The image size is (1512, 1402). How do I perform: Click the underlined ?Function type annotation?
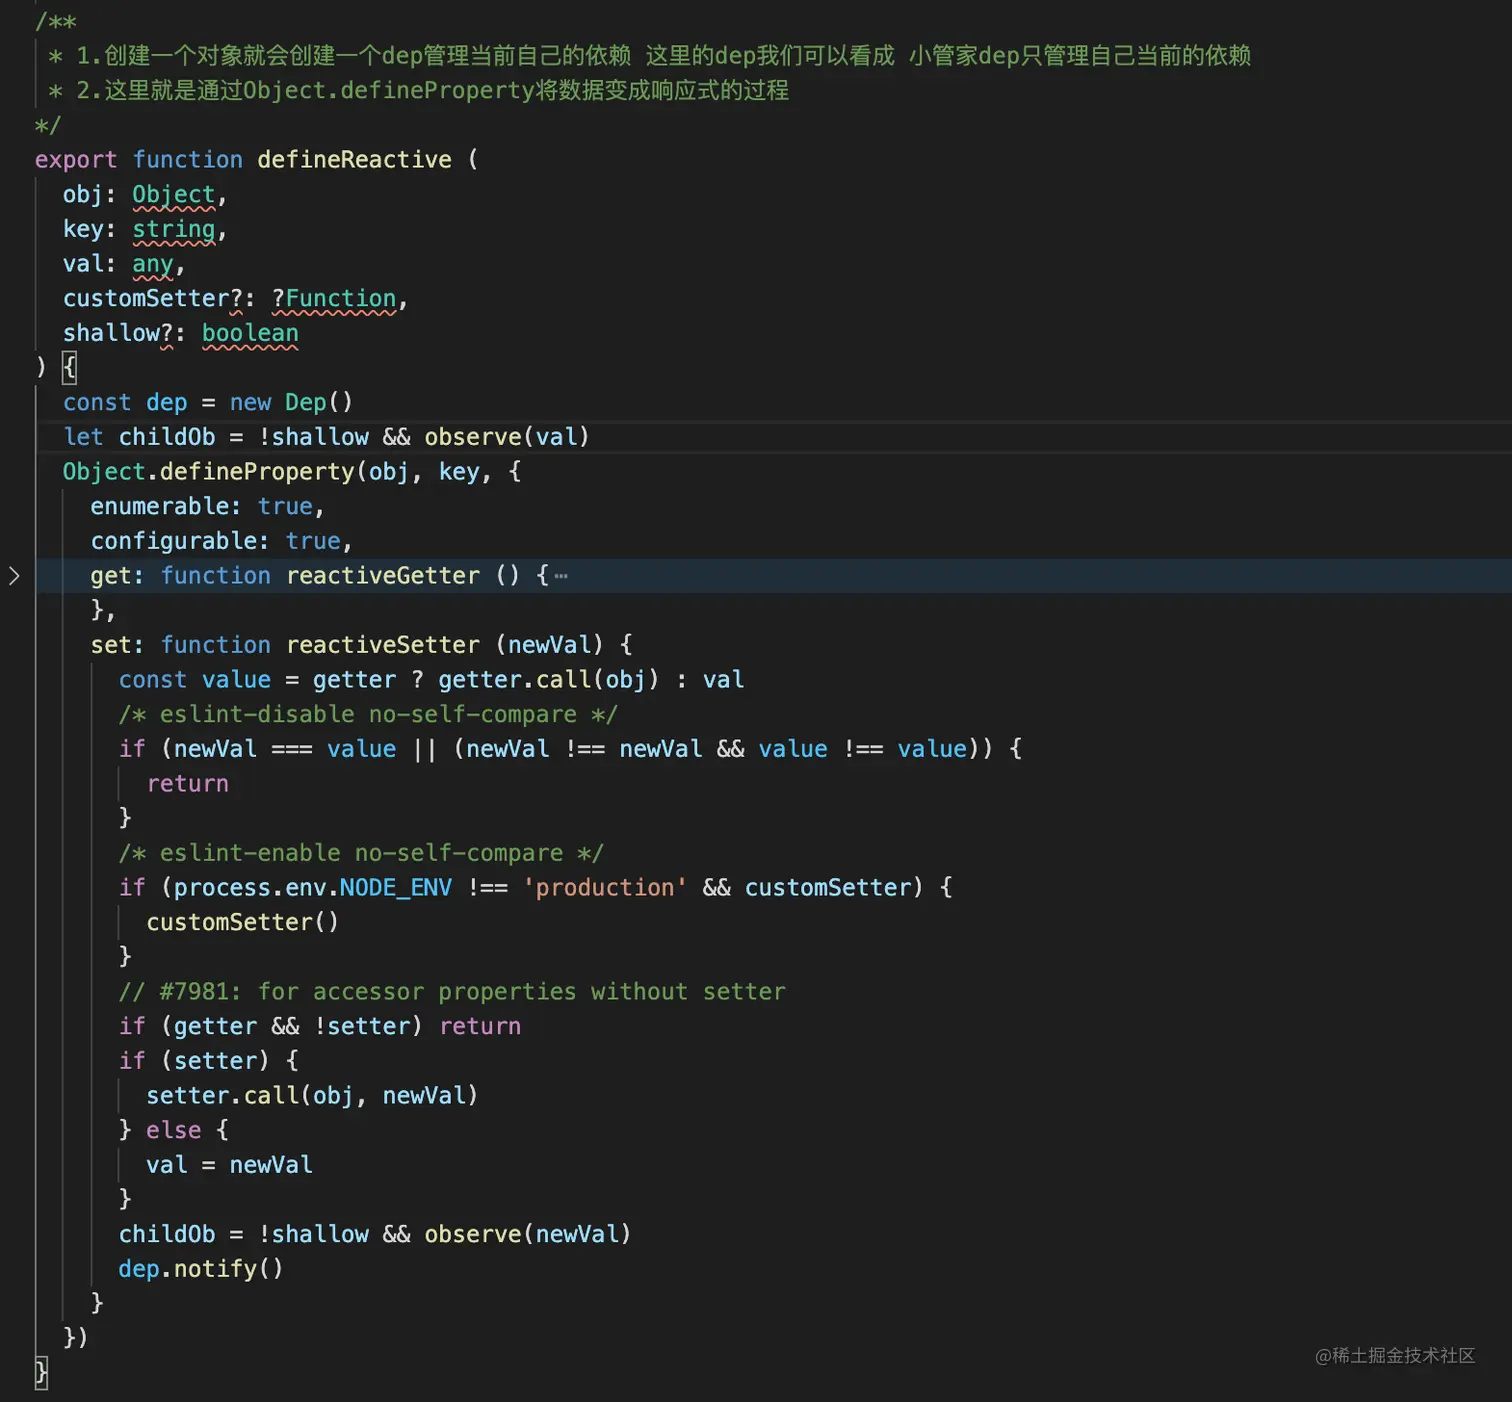click(x=334, y=299)
